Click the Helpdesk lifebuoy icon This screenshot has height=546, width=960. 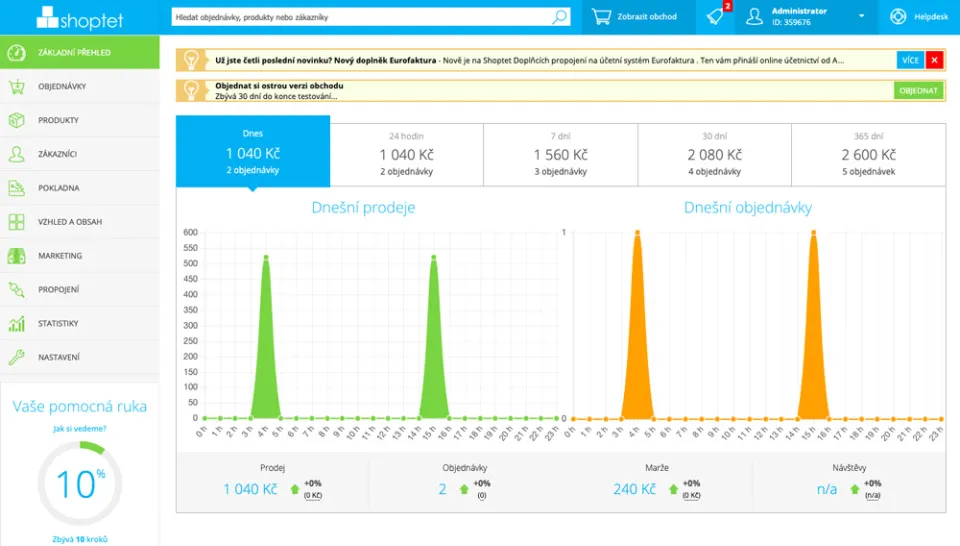pos(898,17)
